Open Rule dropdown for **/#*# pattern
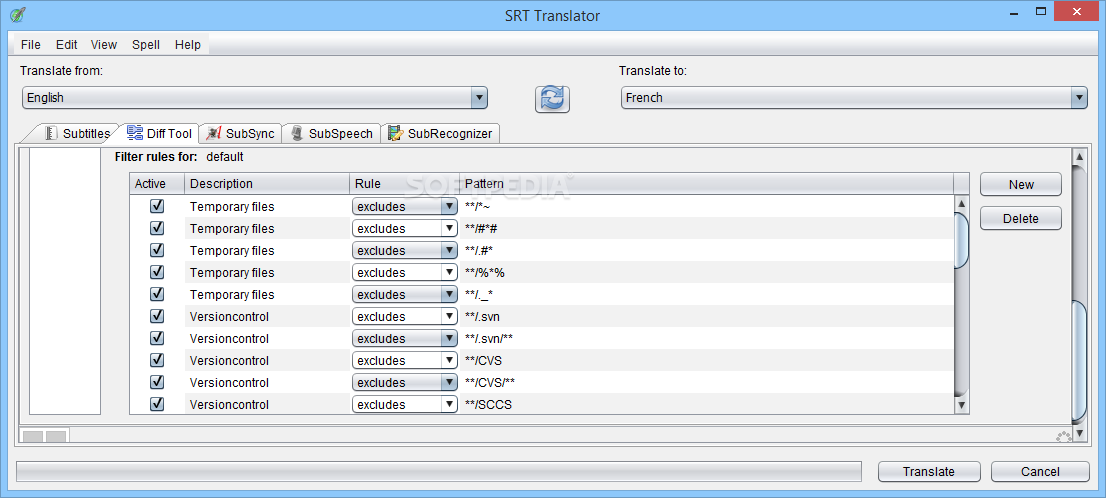Image resolution: width=1106 pixels, height=498 pixels. (x=405, y=229)
